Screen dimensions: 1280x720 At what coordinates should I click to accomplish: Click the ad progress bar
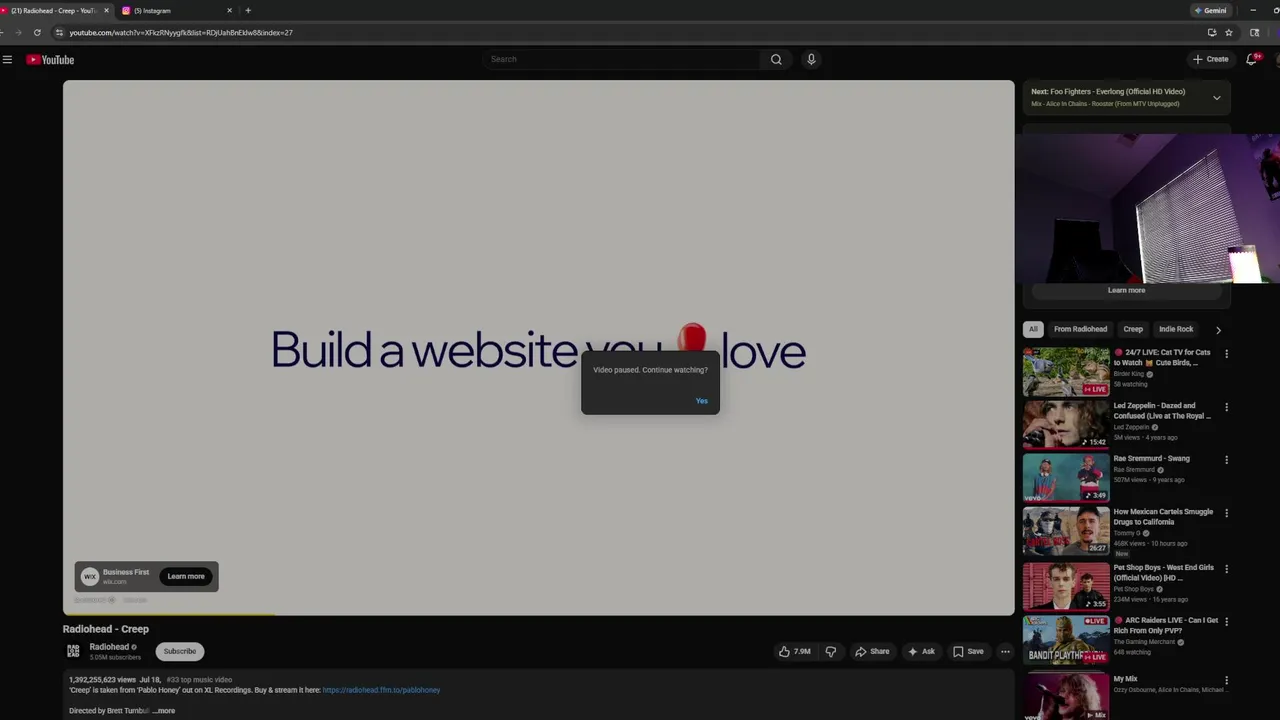click(538, 614)
